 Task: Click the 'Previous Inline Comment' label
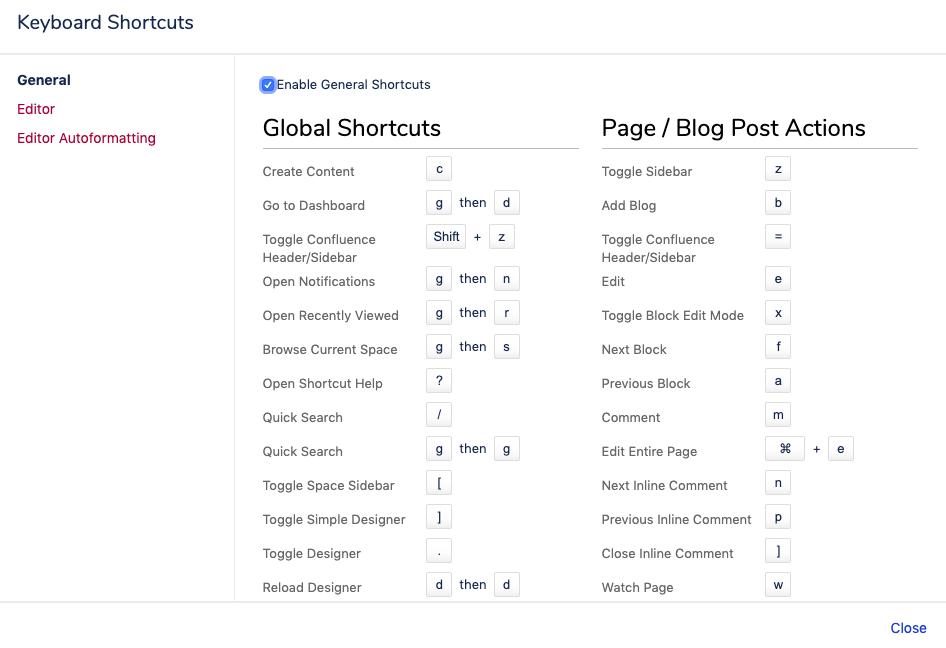(x=676, y=519)
